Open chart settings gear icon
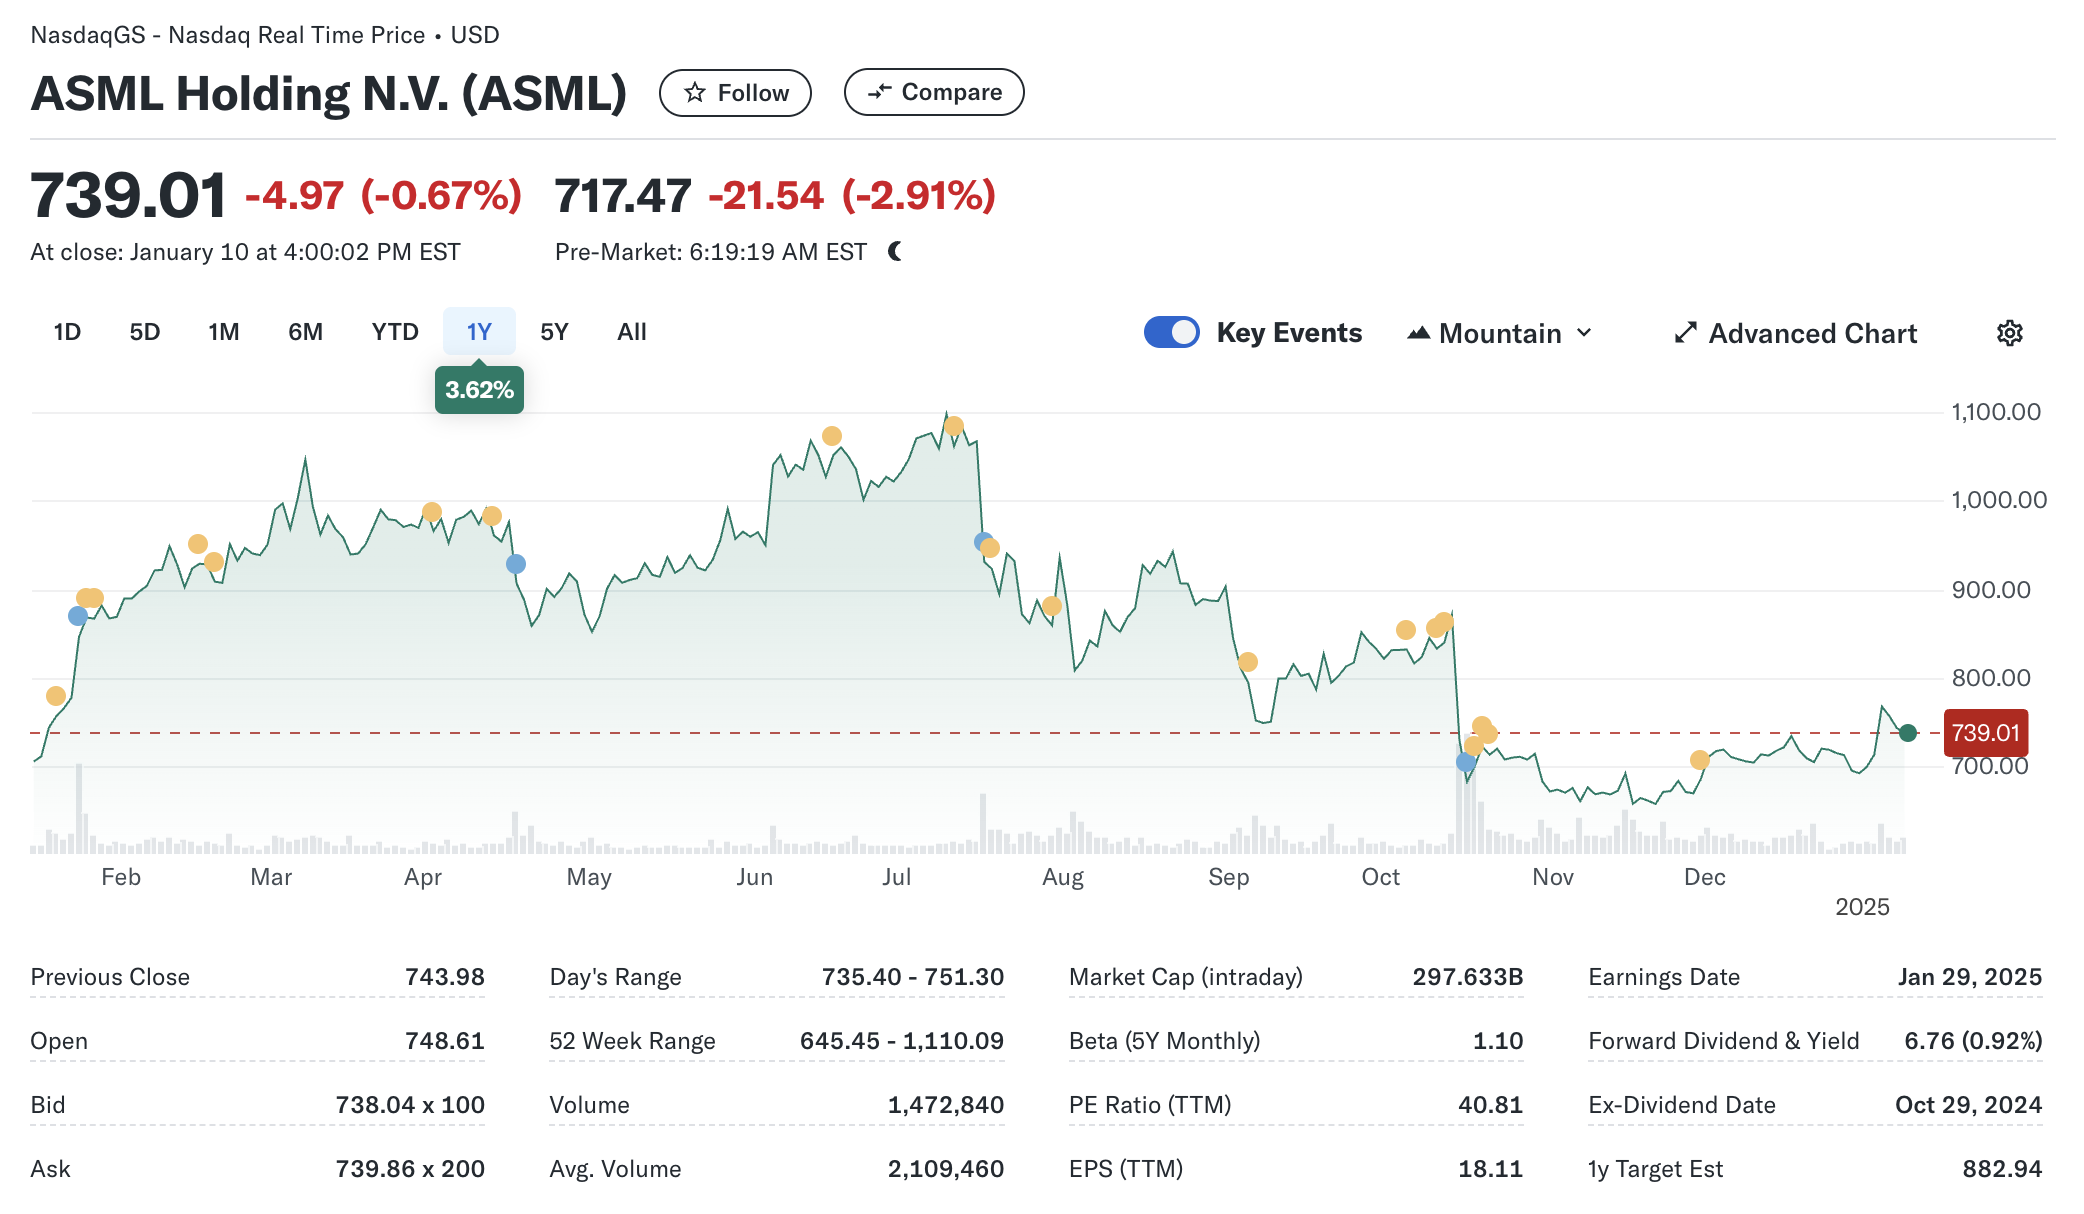 coord(2009,333)
